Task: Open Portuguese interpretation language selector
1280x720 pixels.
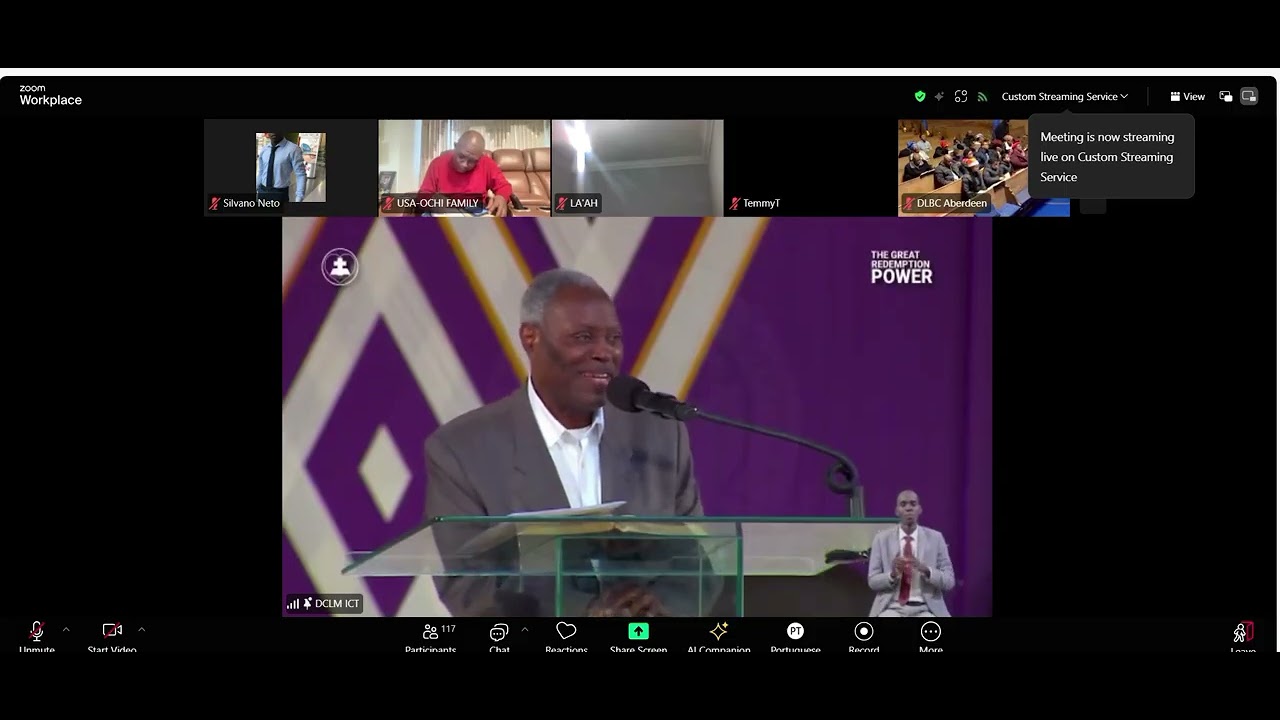Action: click(795, 636)
